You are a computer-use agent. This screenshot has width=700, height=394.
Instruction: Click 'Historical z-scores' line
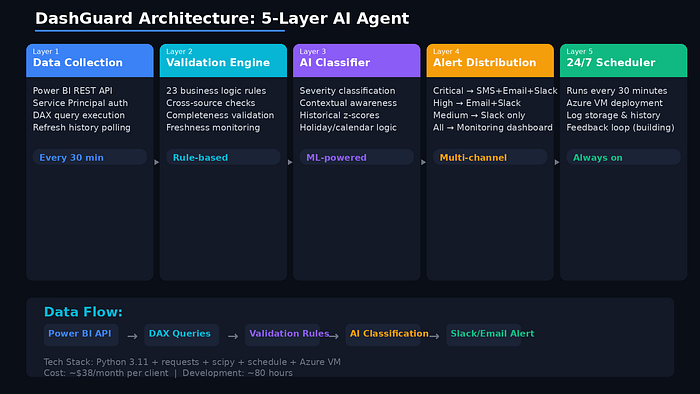click(339, 116)
